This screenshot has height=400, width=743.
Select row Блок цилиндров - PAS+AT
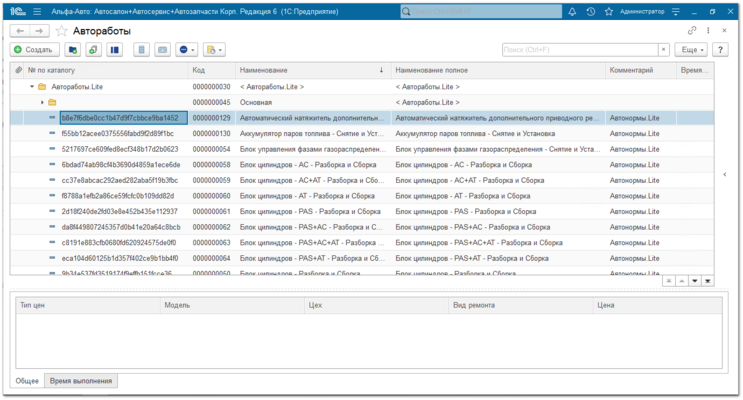click(x=362, y=259)
